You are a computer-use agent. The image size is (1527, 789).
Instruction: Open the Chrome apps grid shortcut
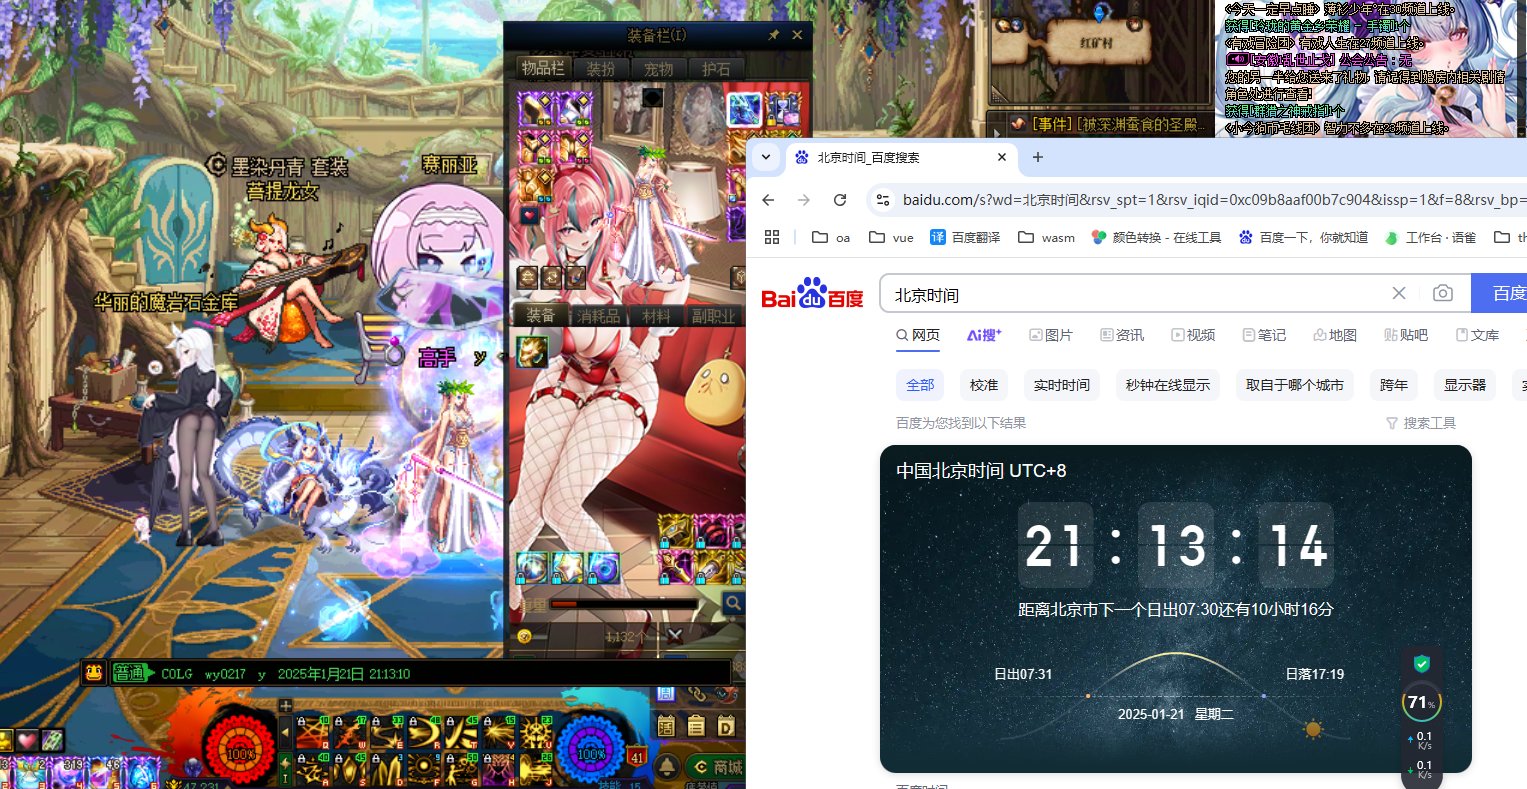click(x=771, y=237)
